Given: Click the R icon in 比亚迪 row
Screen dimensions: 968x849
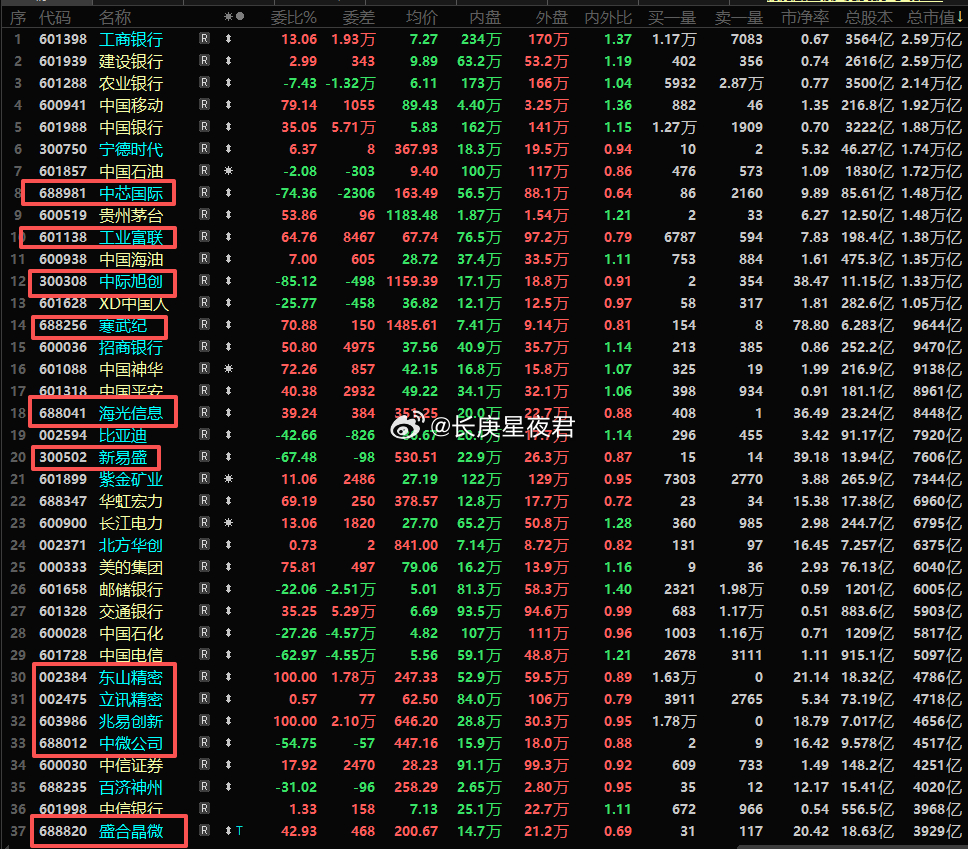Looking at the screenshot, I should (x=204, y=435).
